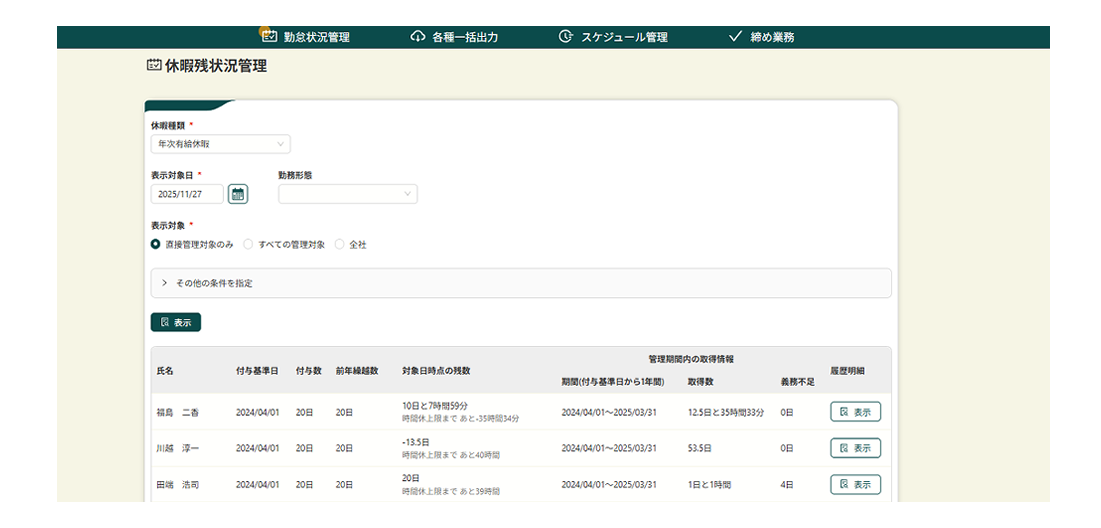Click the 氏名 column header
Viewport: 1101px width, 528px height.
tap(165, 370)
